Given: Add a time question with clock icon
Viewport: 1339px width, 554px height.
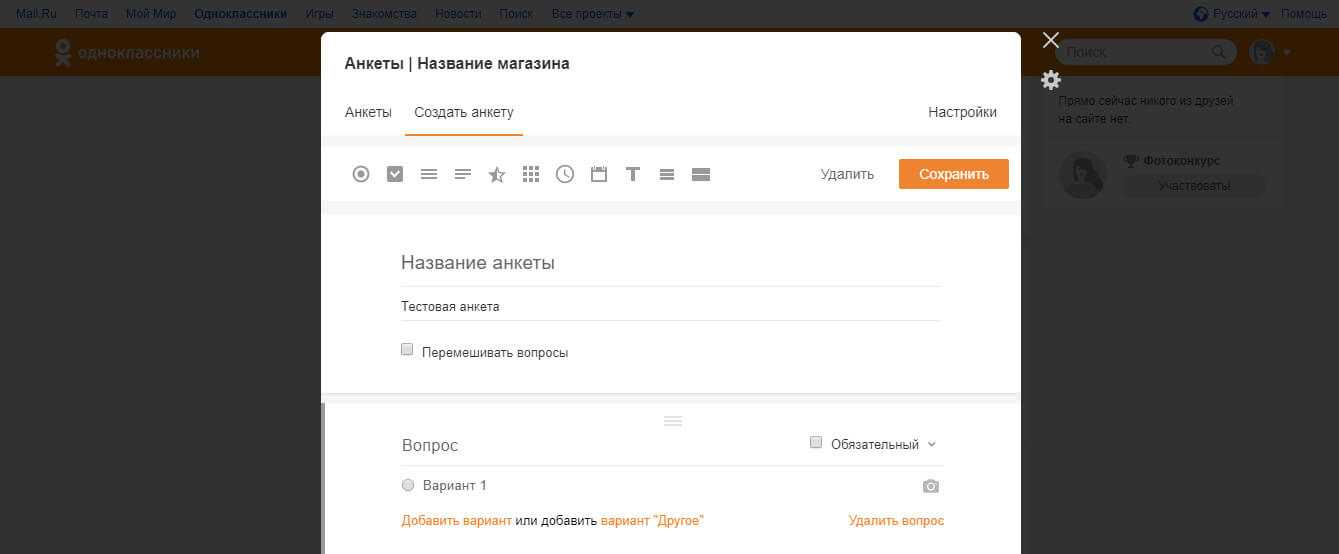Looking at the screenshot, I should coord(565,174).
